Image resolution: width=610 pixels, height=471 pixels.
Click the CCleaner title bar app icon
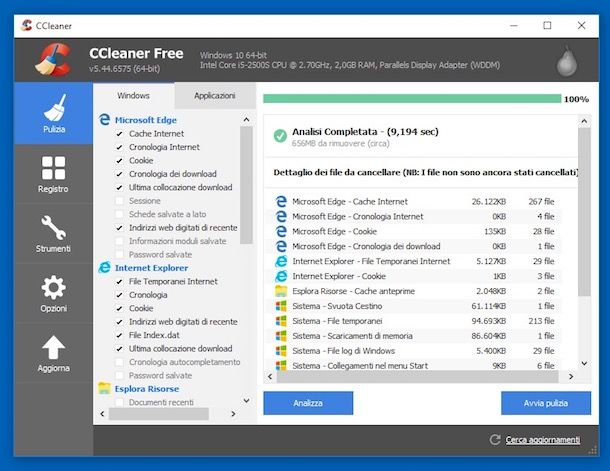[x=26, y=25]
